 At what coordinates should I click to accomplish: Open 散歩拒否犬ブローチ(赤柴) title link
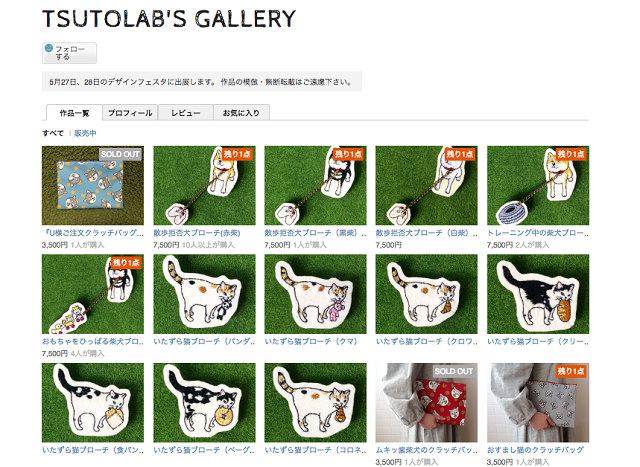(x=197, y=233)
